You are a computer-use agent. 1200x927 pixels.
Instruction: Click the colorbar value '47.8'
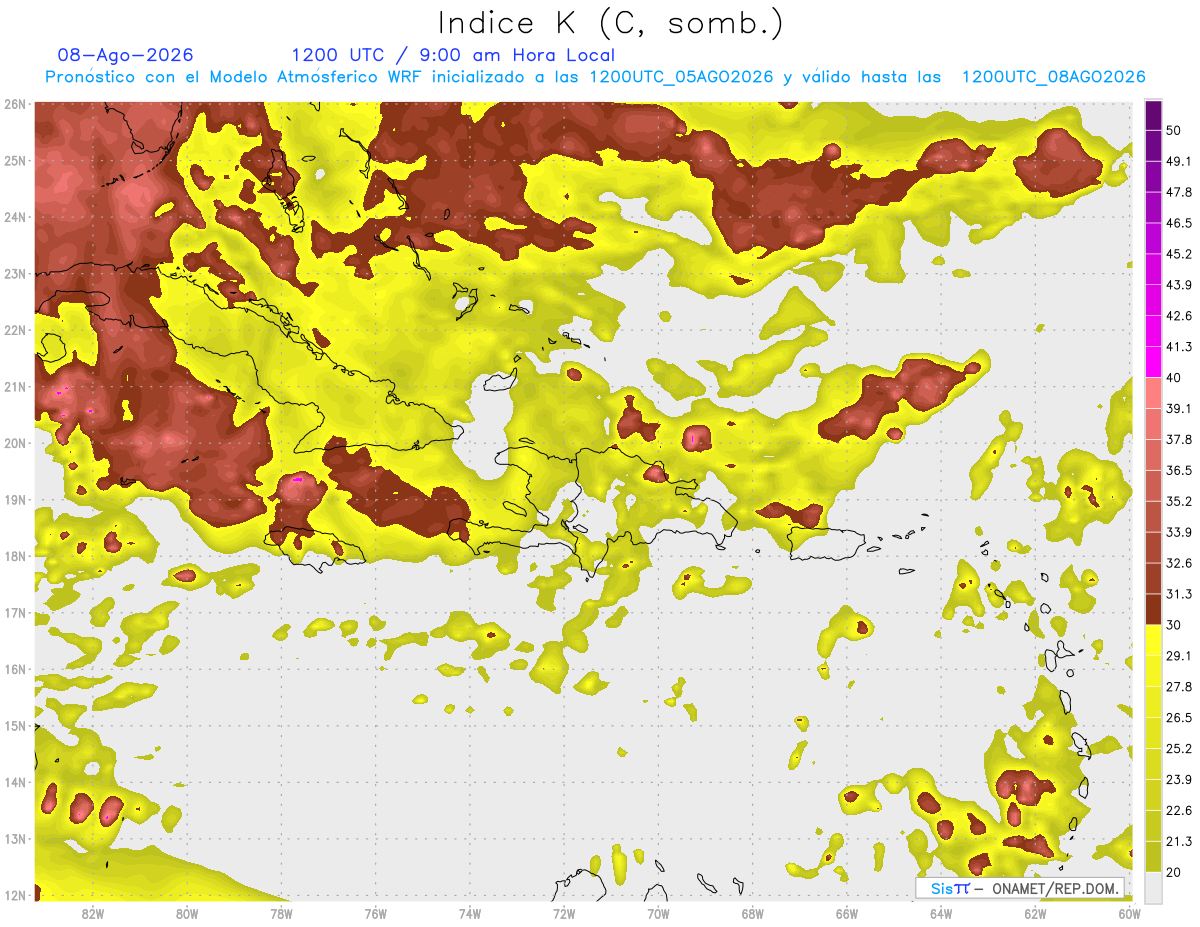click(x=1179, y=192)
